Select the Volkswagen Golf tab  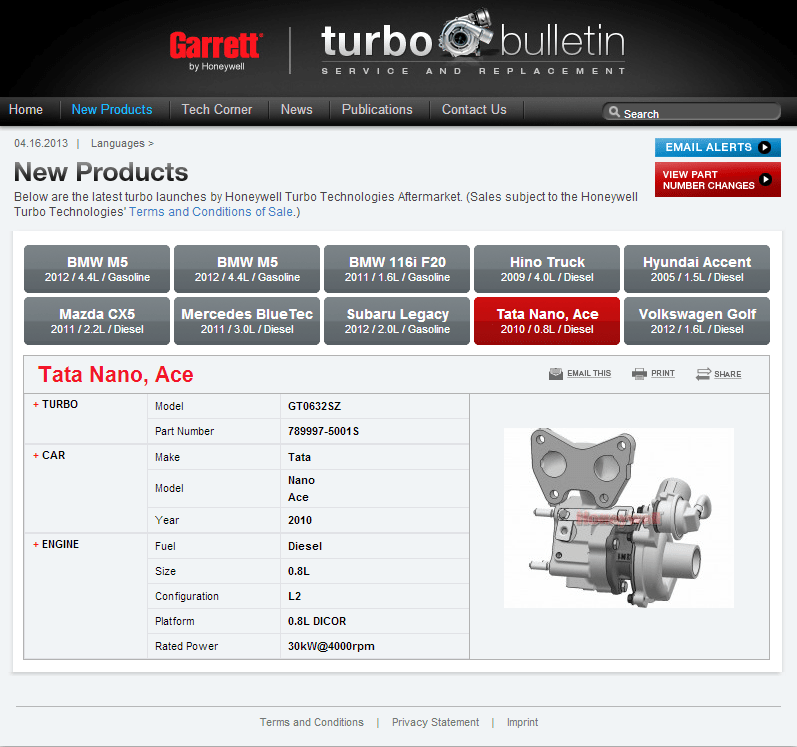coord(697,321)
